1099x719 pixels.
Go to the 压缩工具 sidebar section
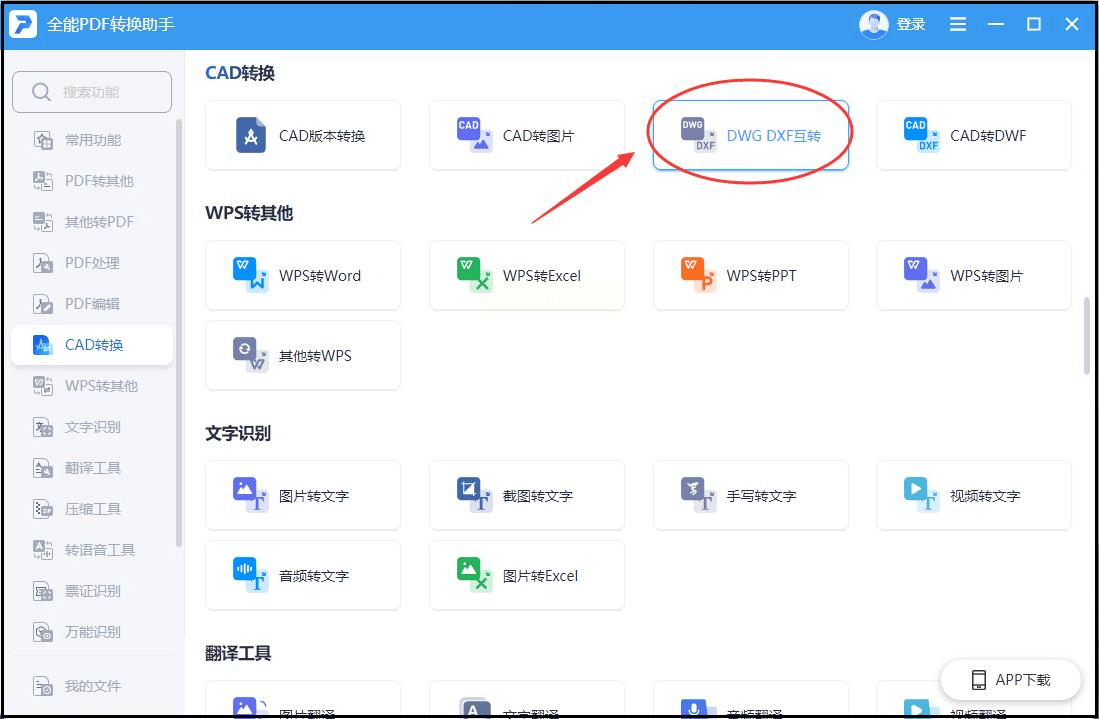(x=92, y=509)
